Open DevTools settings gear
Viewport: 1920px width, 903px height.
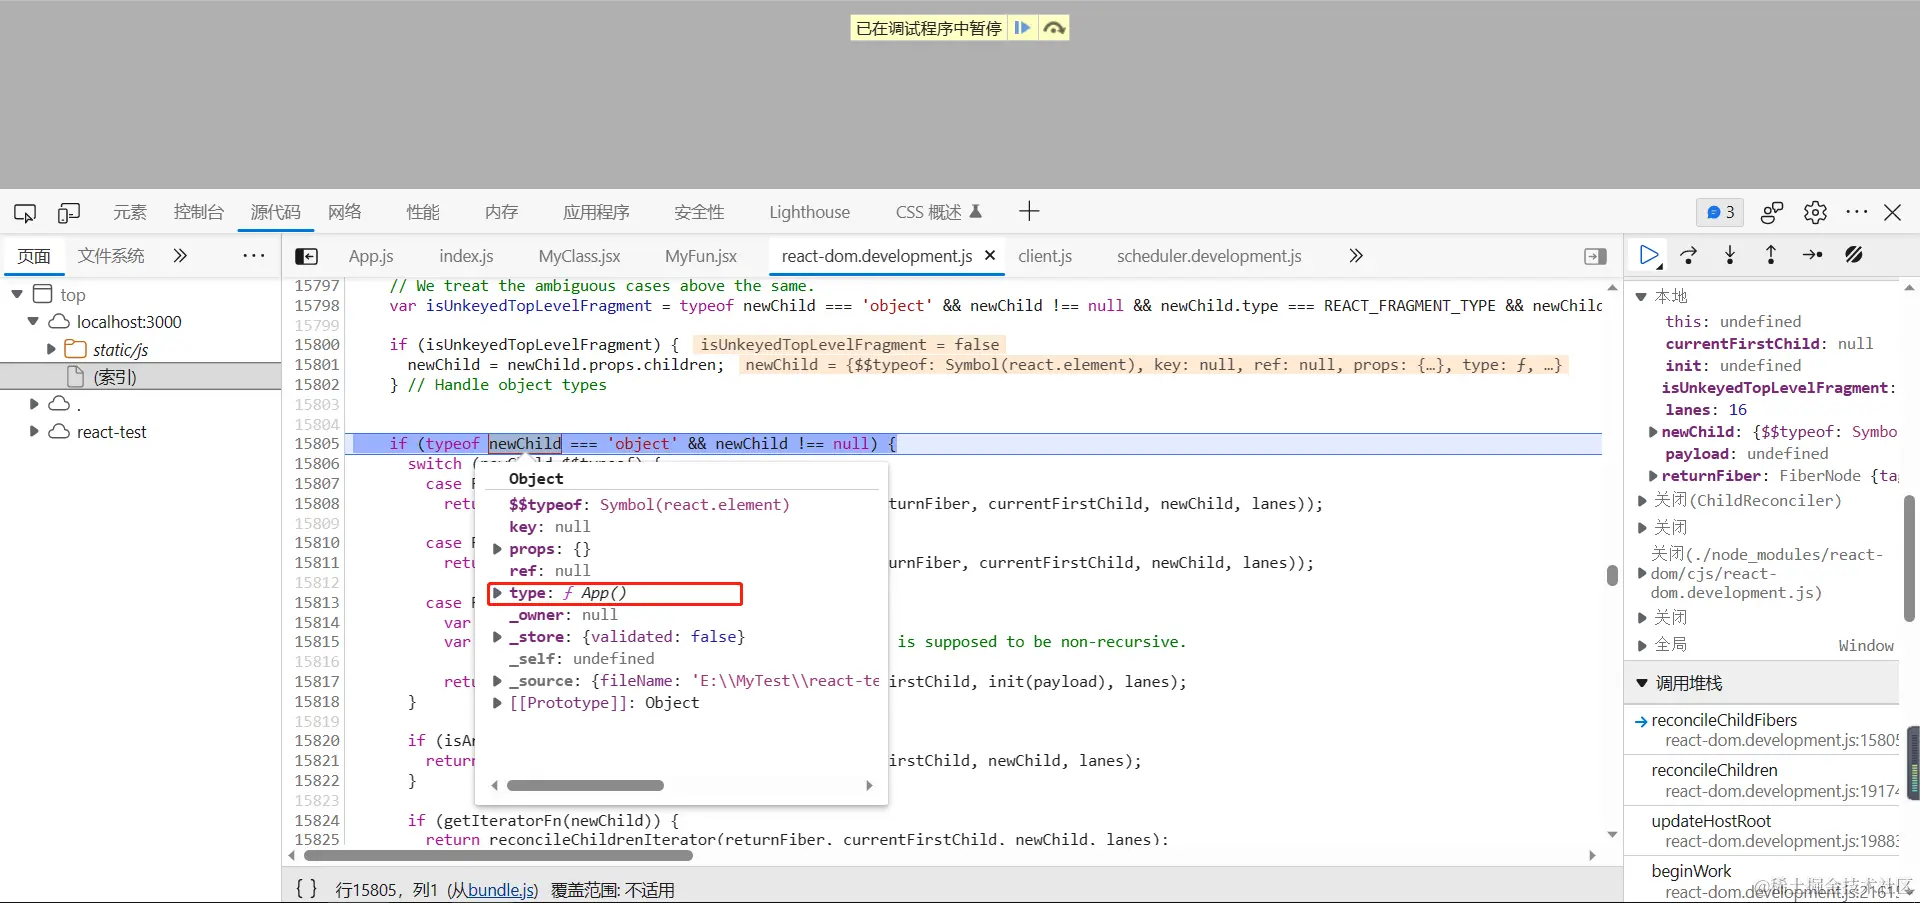(1815, 212)
